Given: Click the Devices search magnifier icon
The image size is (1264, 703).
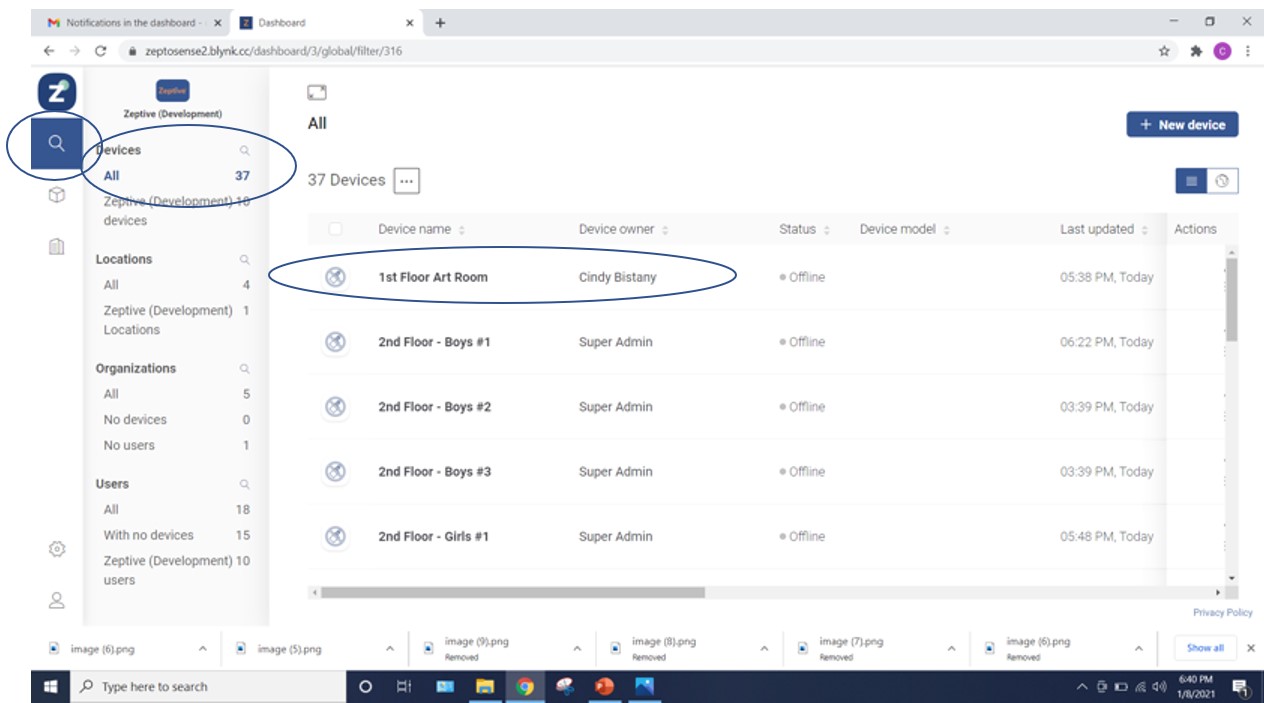Looking at the screenshot, I should (x=245, y=151).
